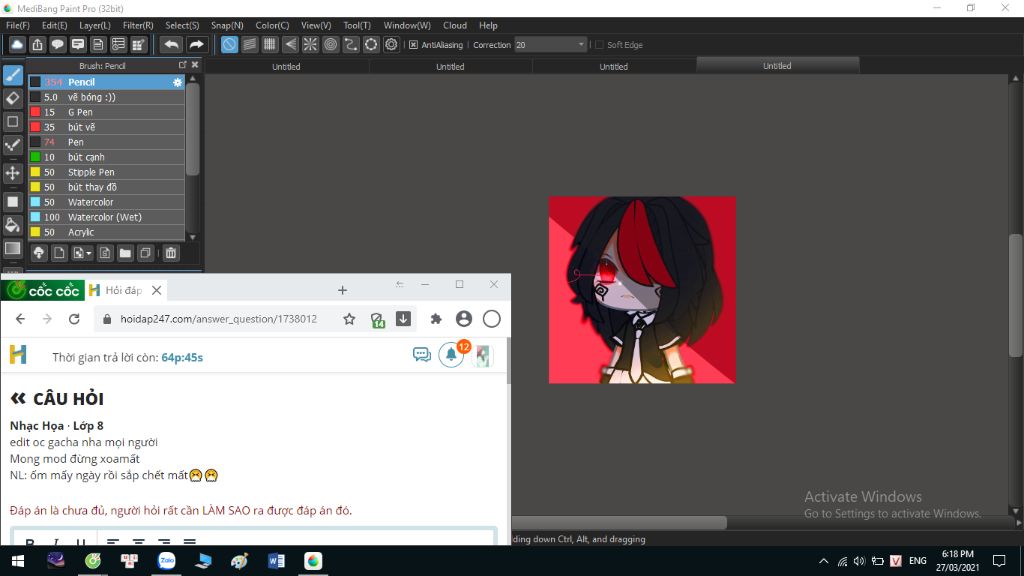
Task: Open the chat messages icon on hoidap247
Action: [x=422, y=355]
